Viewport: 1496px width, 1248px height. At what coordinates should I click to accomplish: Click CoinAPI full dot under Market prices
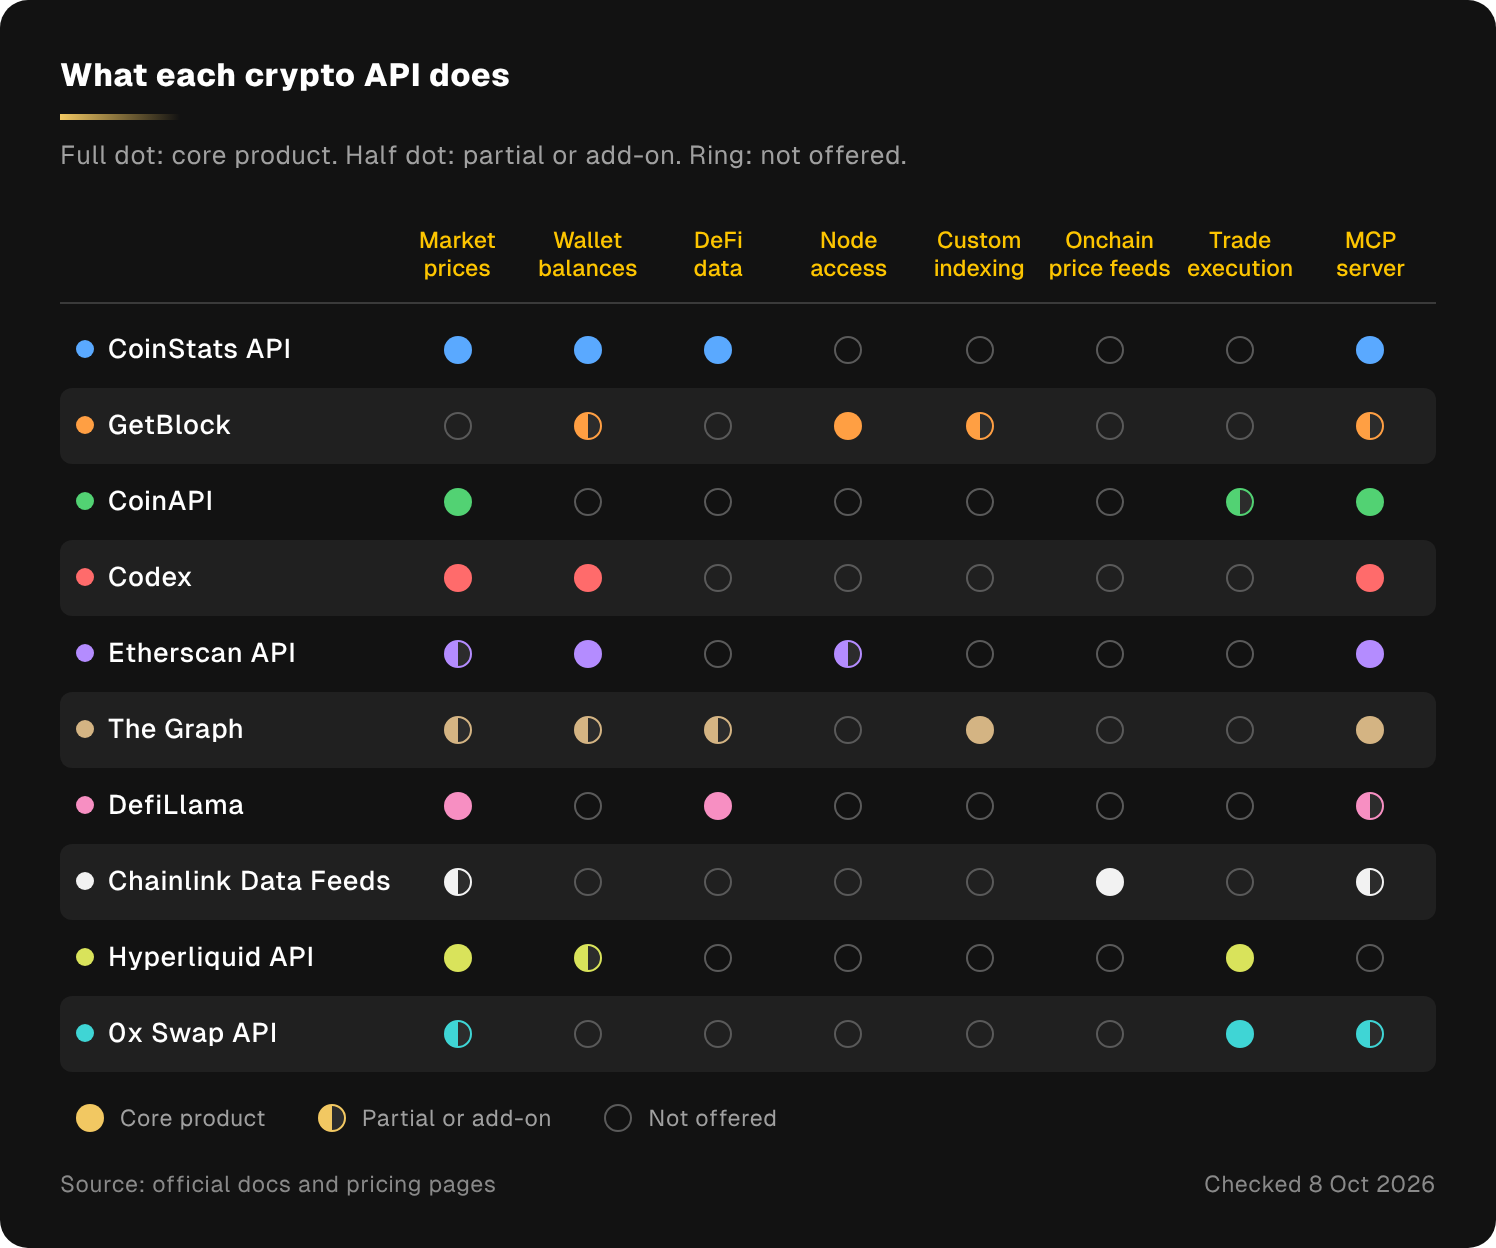pos(458,502)
